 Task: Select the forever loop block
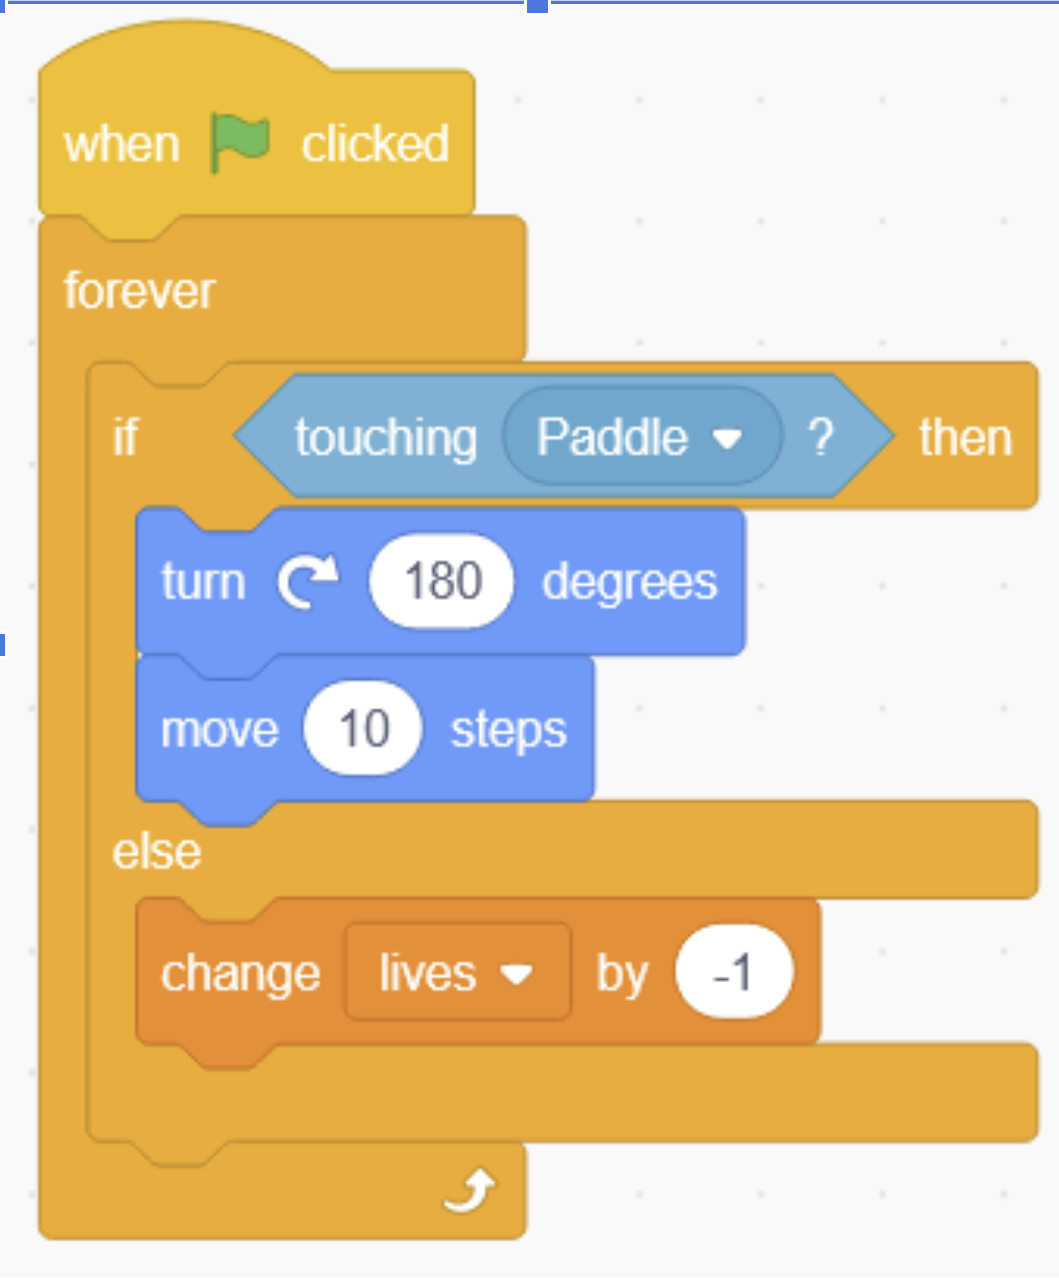[137, 291]
